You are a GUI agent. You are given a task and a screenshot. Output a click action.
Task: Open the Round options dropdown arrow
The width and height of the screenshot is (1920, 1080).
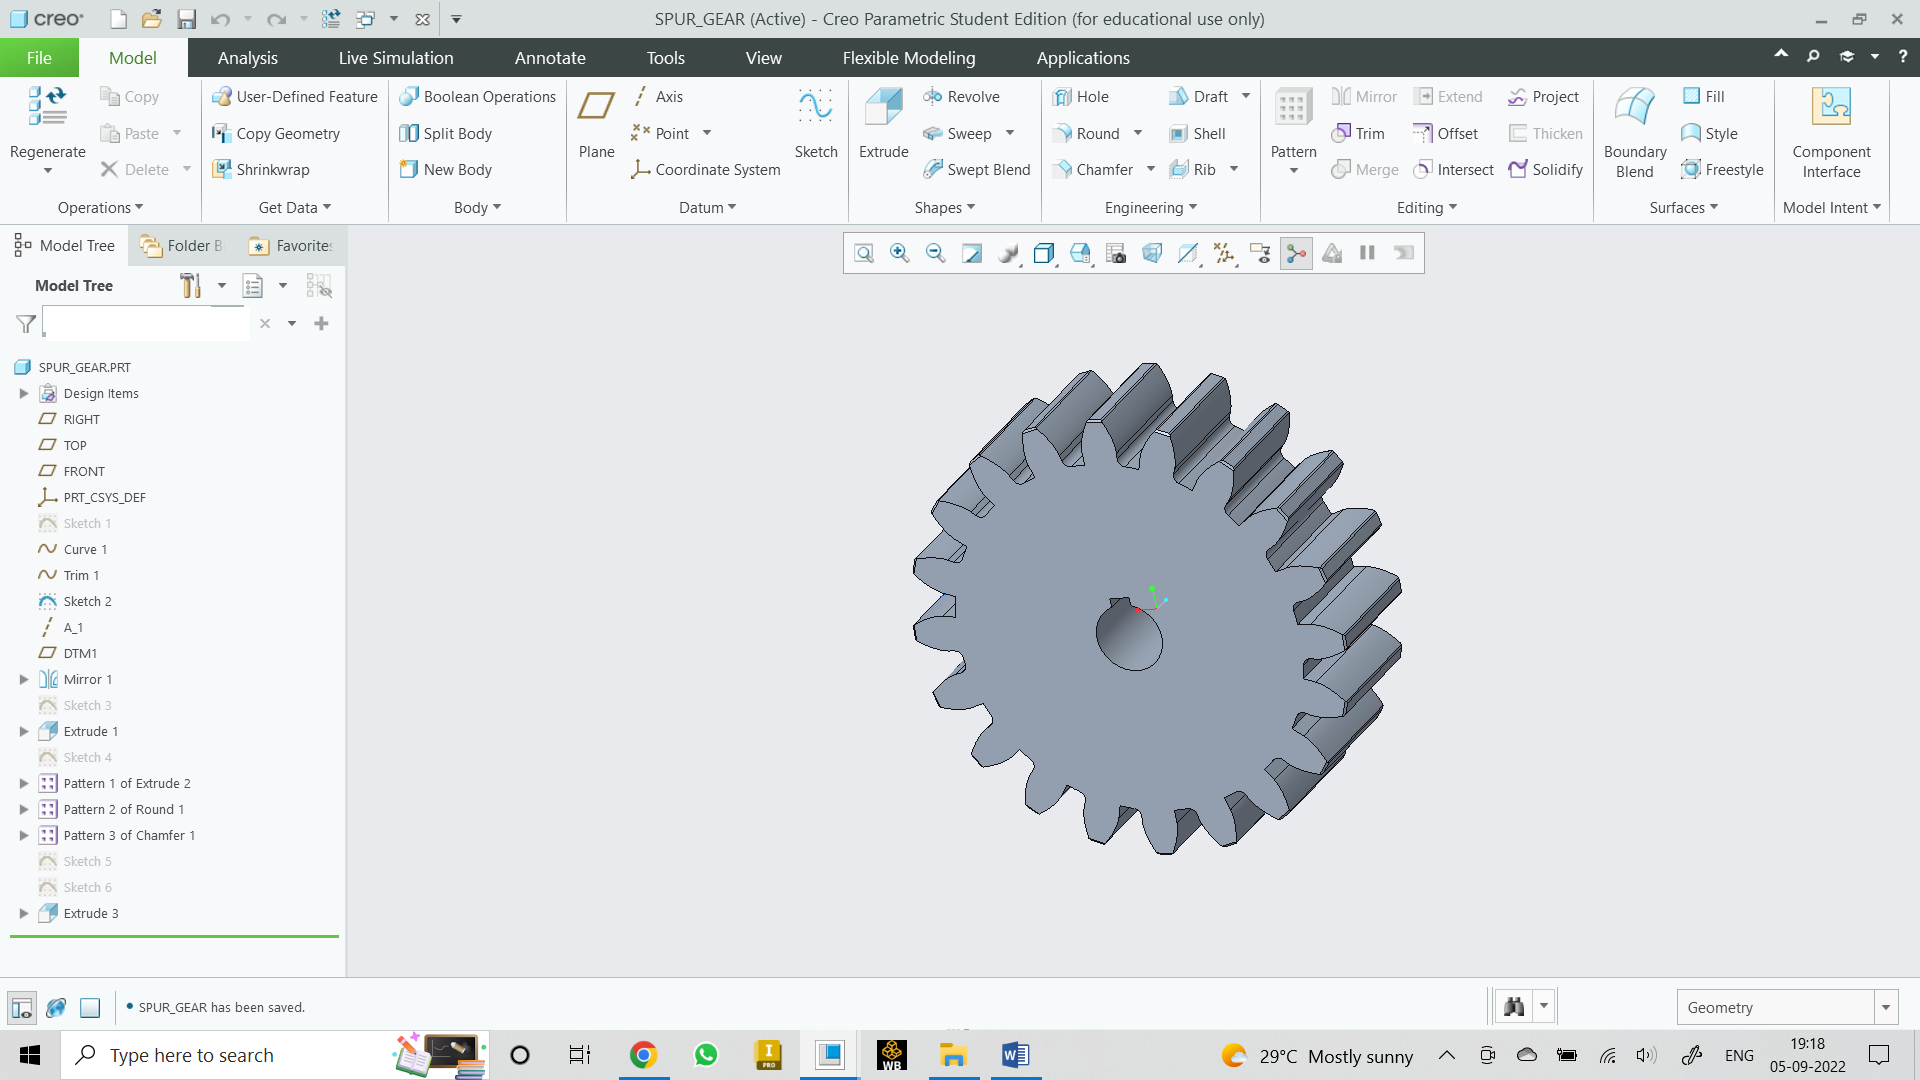point(1138,133)
